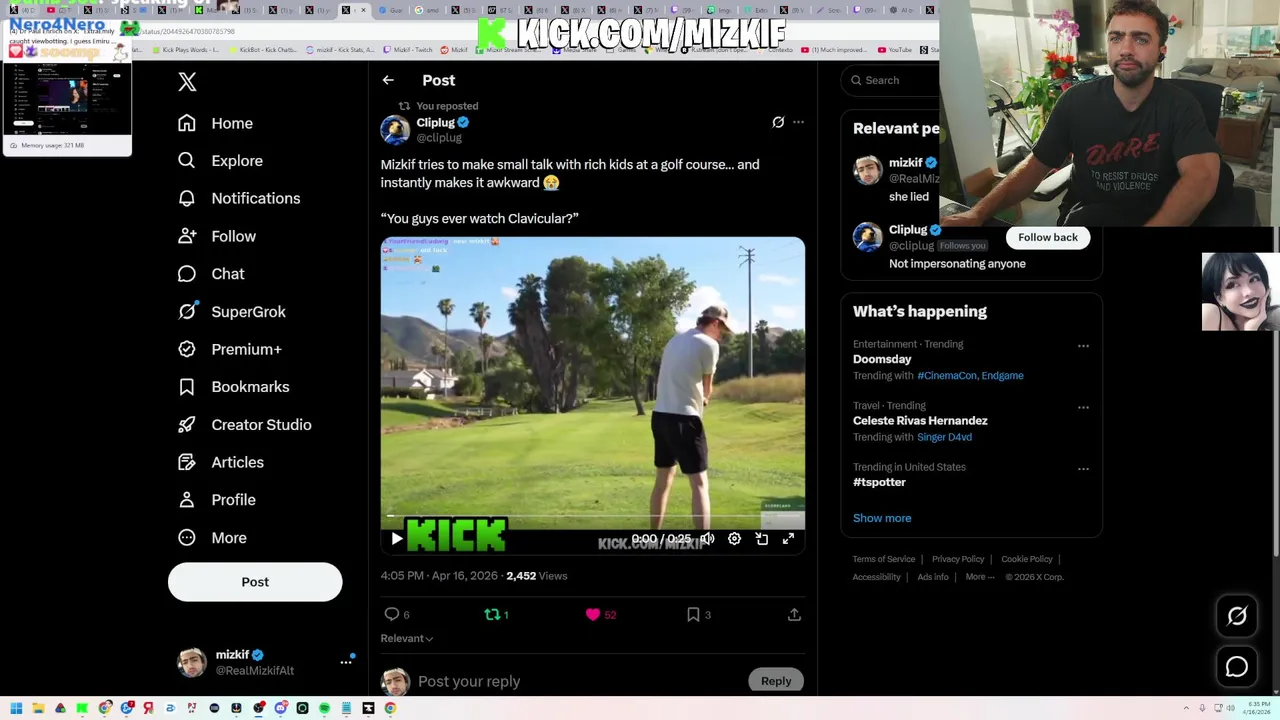This screenshot has width=1280, height=720.
Task: Open the Kick app icon in taskbar
Action: 82,708
